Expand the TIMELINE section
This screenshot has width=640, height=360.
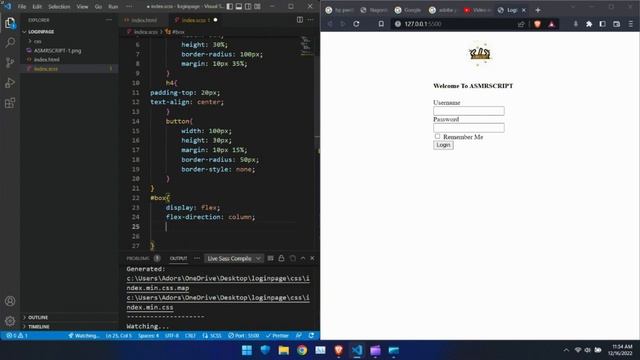point(39,327)
